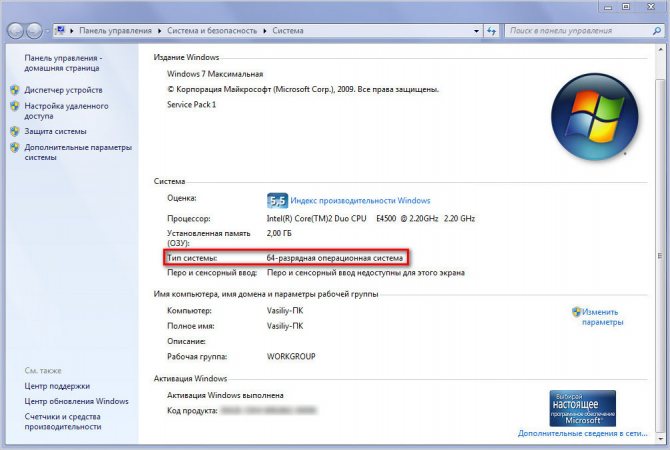Expand arrow after Система и безопасность breadcrumb
Viewport: 670px width, 450px height.
pyautogui.click(x=264, y=31)
